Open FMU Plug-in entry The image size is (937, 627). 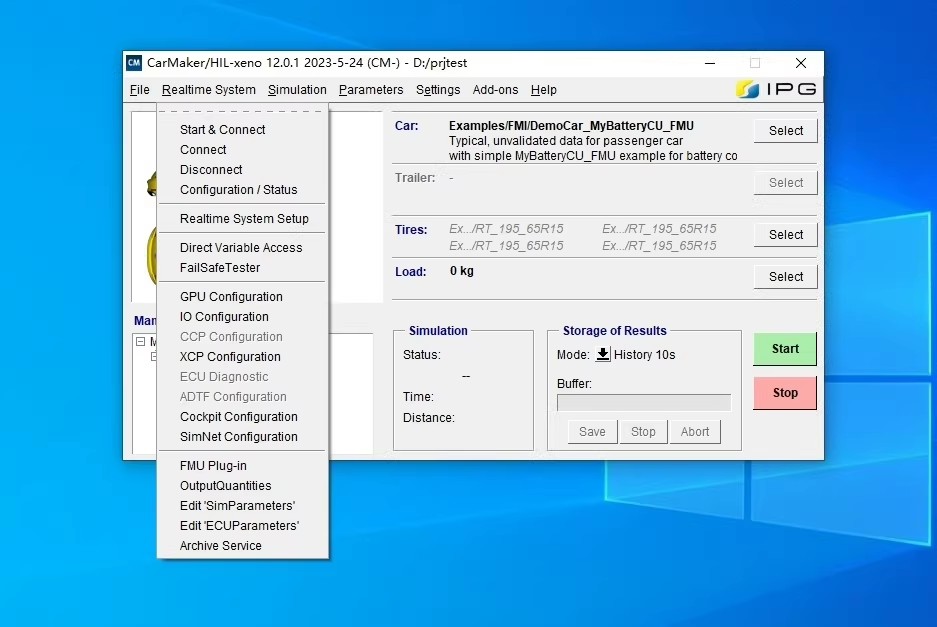click(243, 466)
